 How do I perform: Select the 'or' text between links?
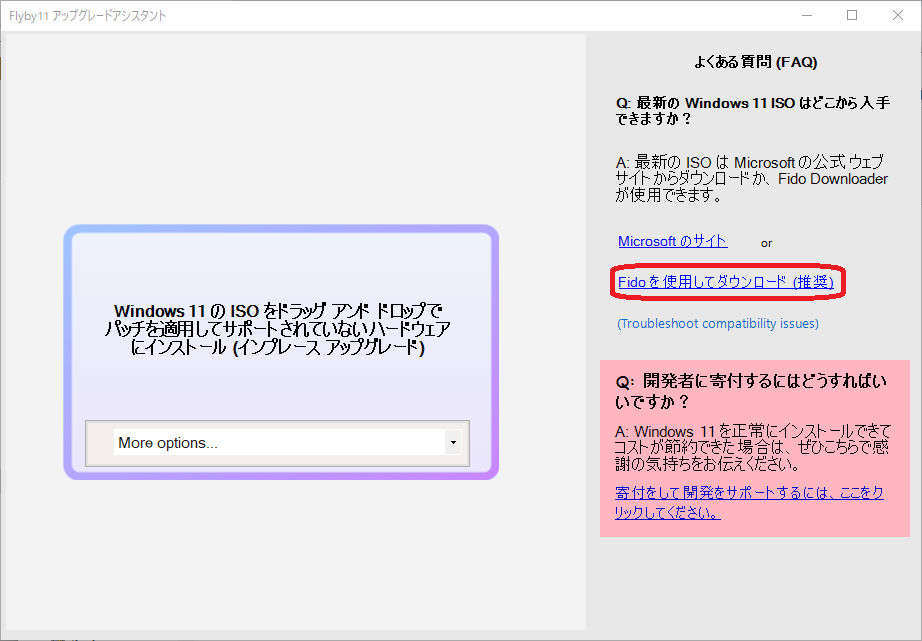tap(766, 243)
